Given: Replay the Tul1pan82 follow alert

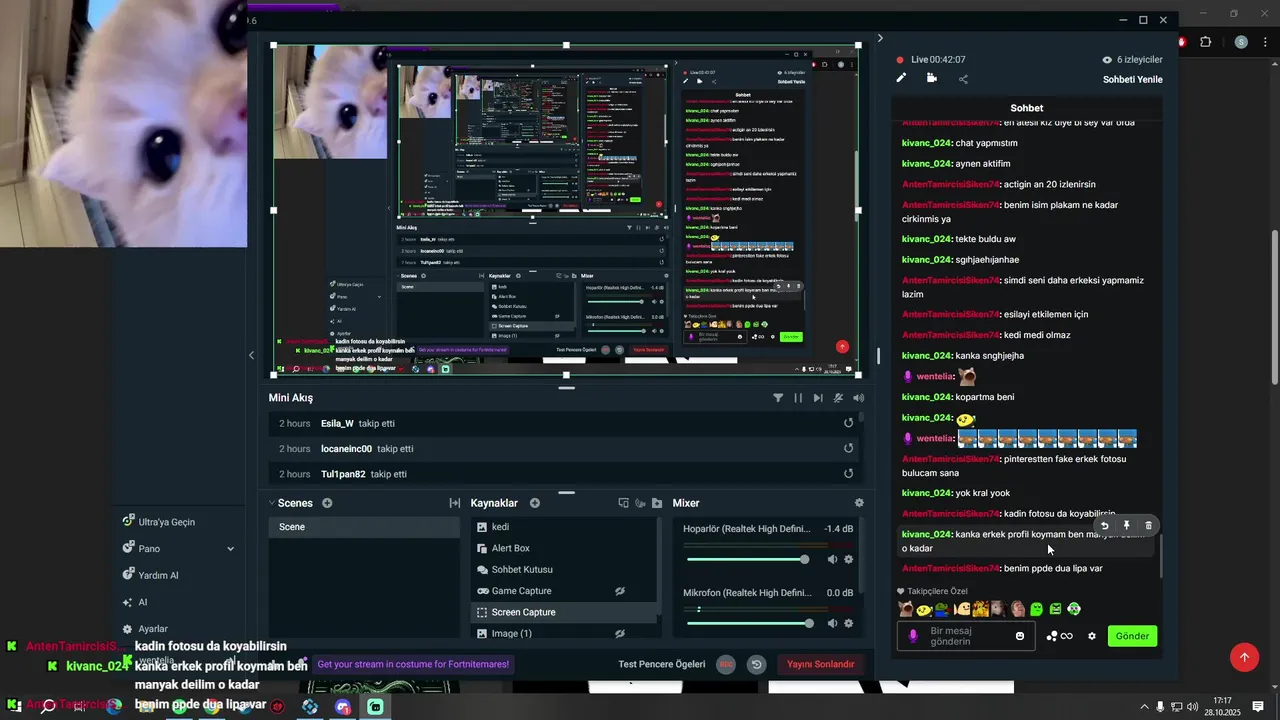Looking at the screenshot, I should [x=848, y=474].
